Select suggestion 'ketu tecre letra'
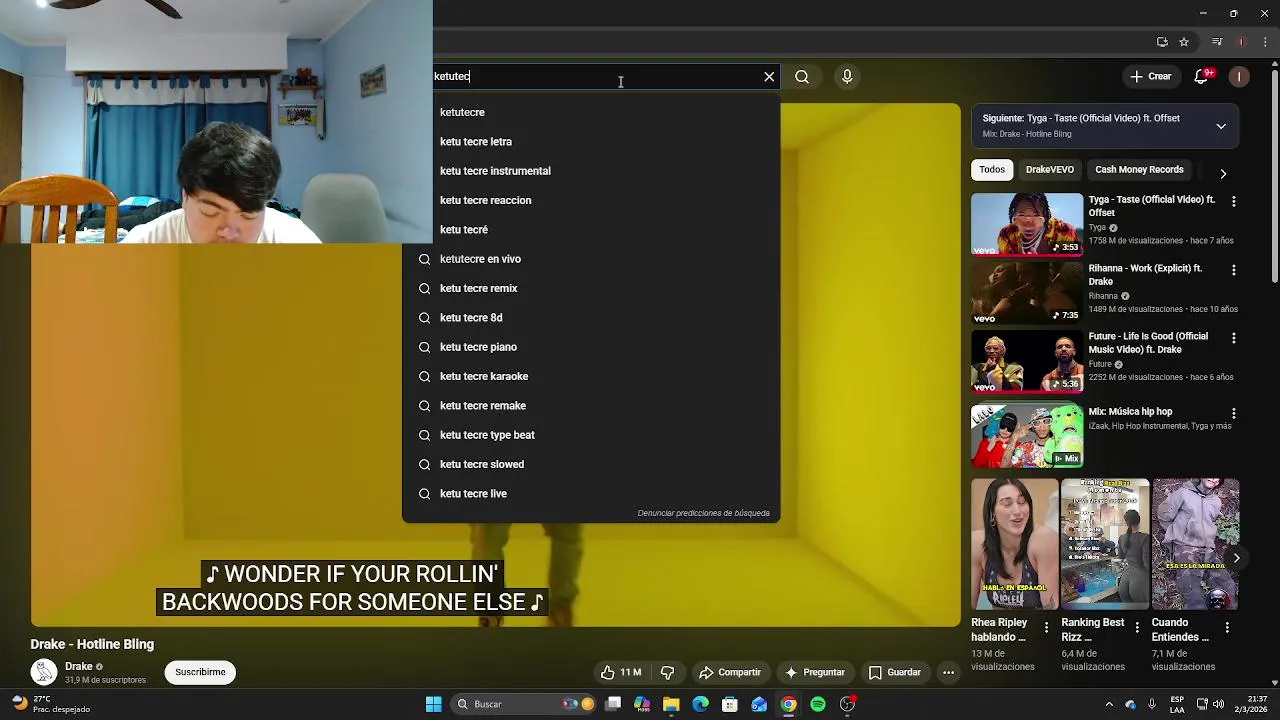Viewport: 1280px width, 720px height. click(x=591, y=142)
